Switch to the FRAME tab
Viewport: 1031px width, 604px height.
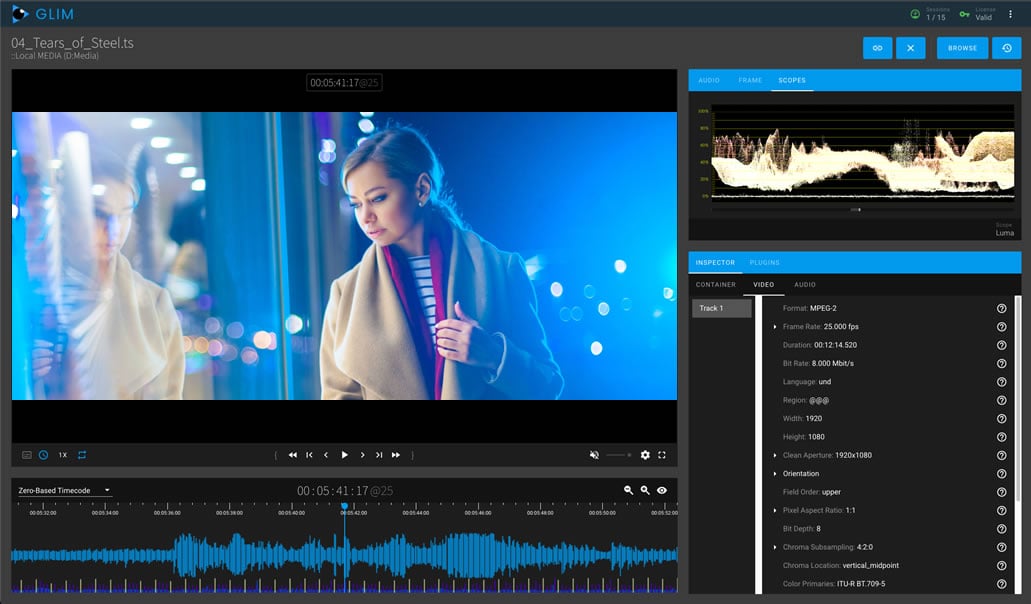click(750, 80)
